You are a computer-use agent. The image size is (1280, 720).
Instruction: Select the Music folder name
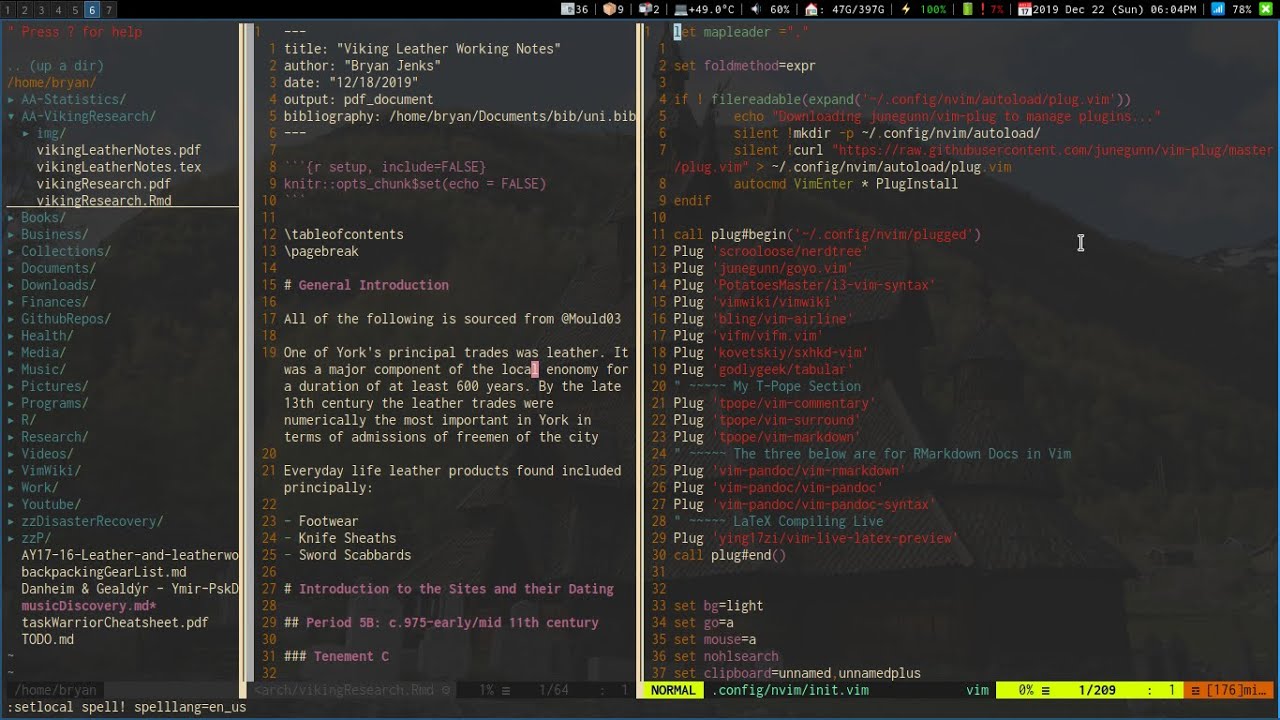point(44,371)
